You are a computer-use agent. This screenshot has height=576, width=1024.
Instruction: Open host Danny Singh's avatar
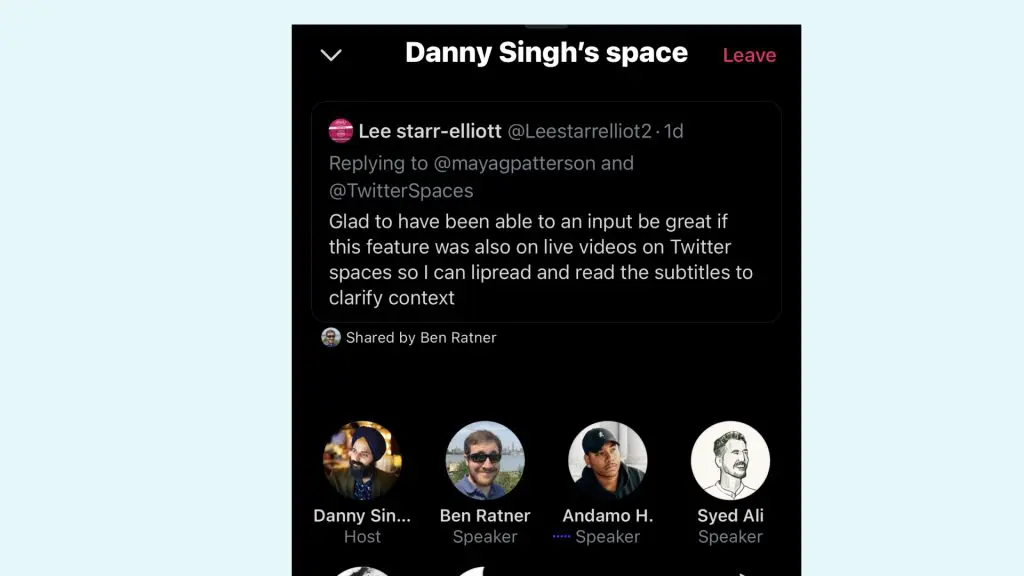click(362, 460)
